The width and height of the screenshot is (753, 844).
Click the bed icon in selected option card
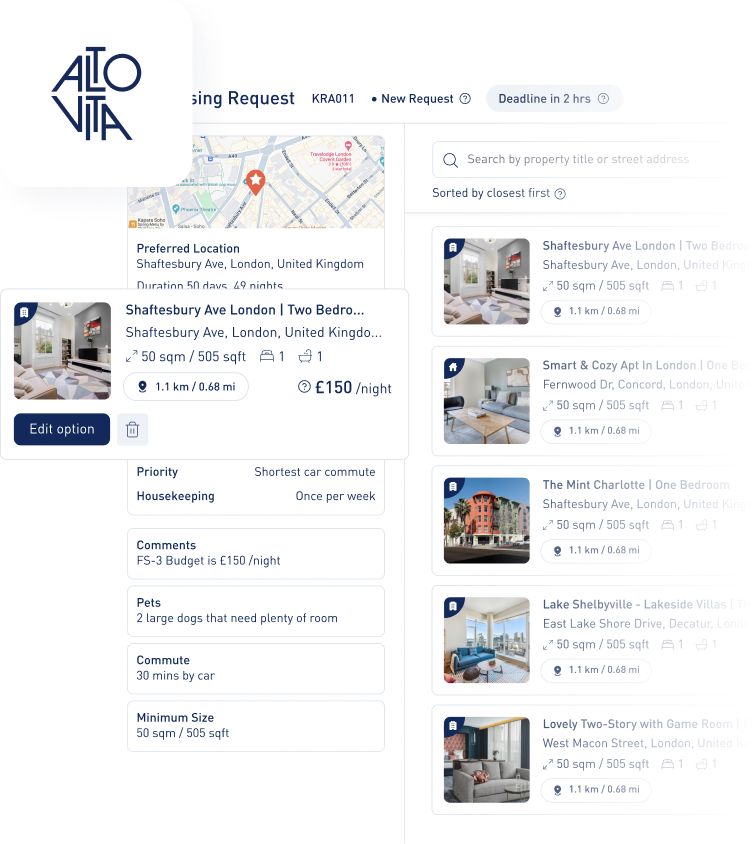point(267,356)
